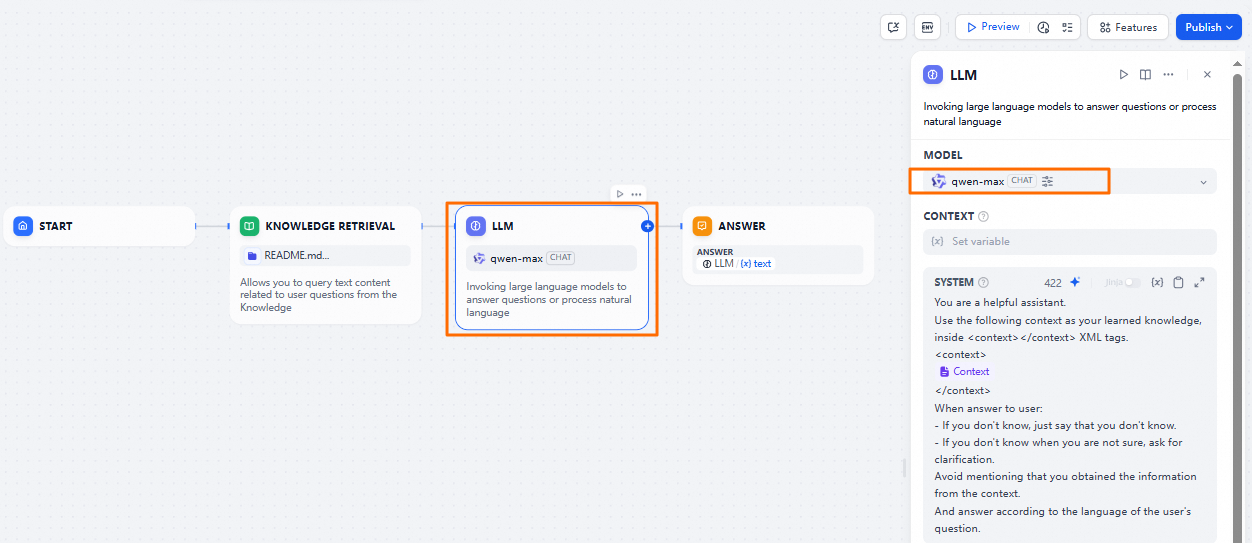Open three-dots menu above the LLM node
This screenshot has height=543, width=1252.
636,194
